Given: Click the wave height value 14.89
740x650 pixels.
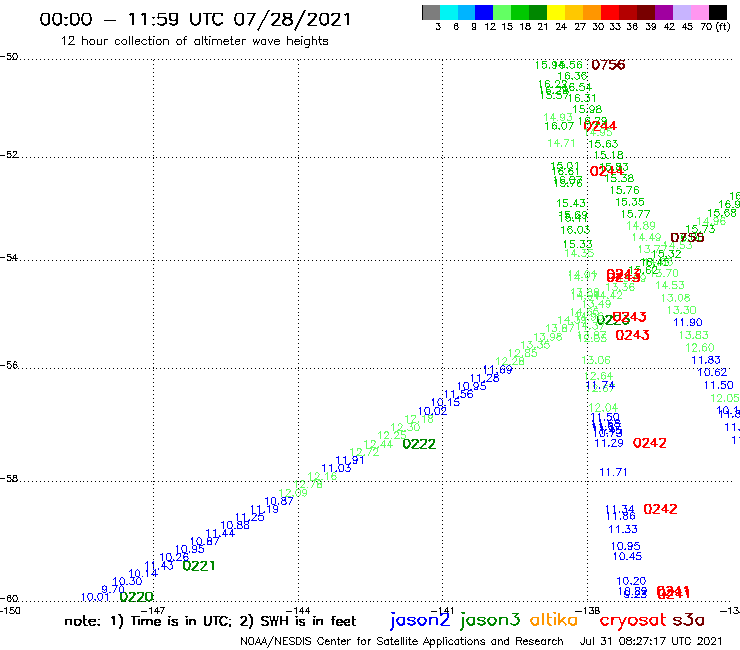Looking at the screenshot, I should pos(641,226).
